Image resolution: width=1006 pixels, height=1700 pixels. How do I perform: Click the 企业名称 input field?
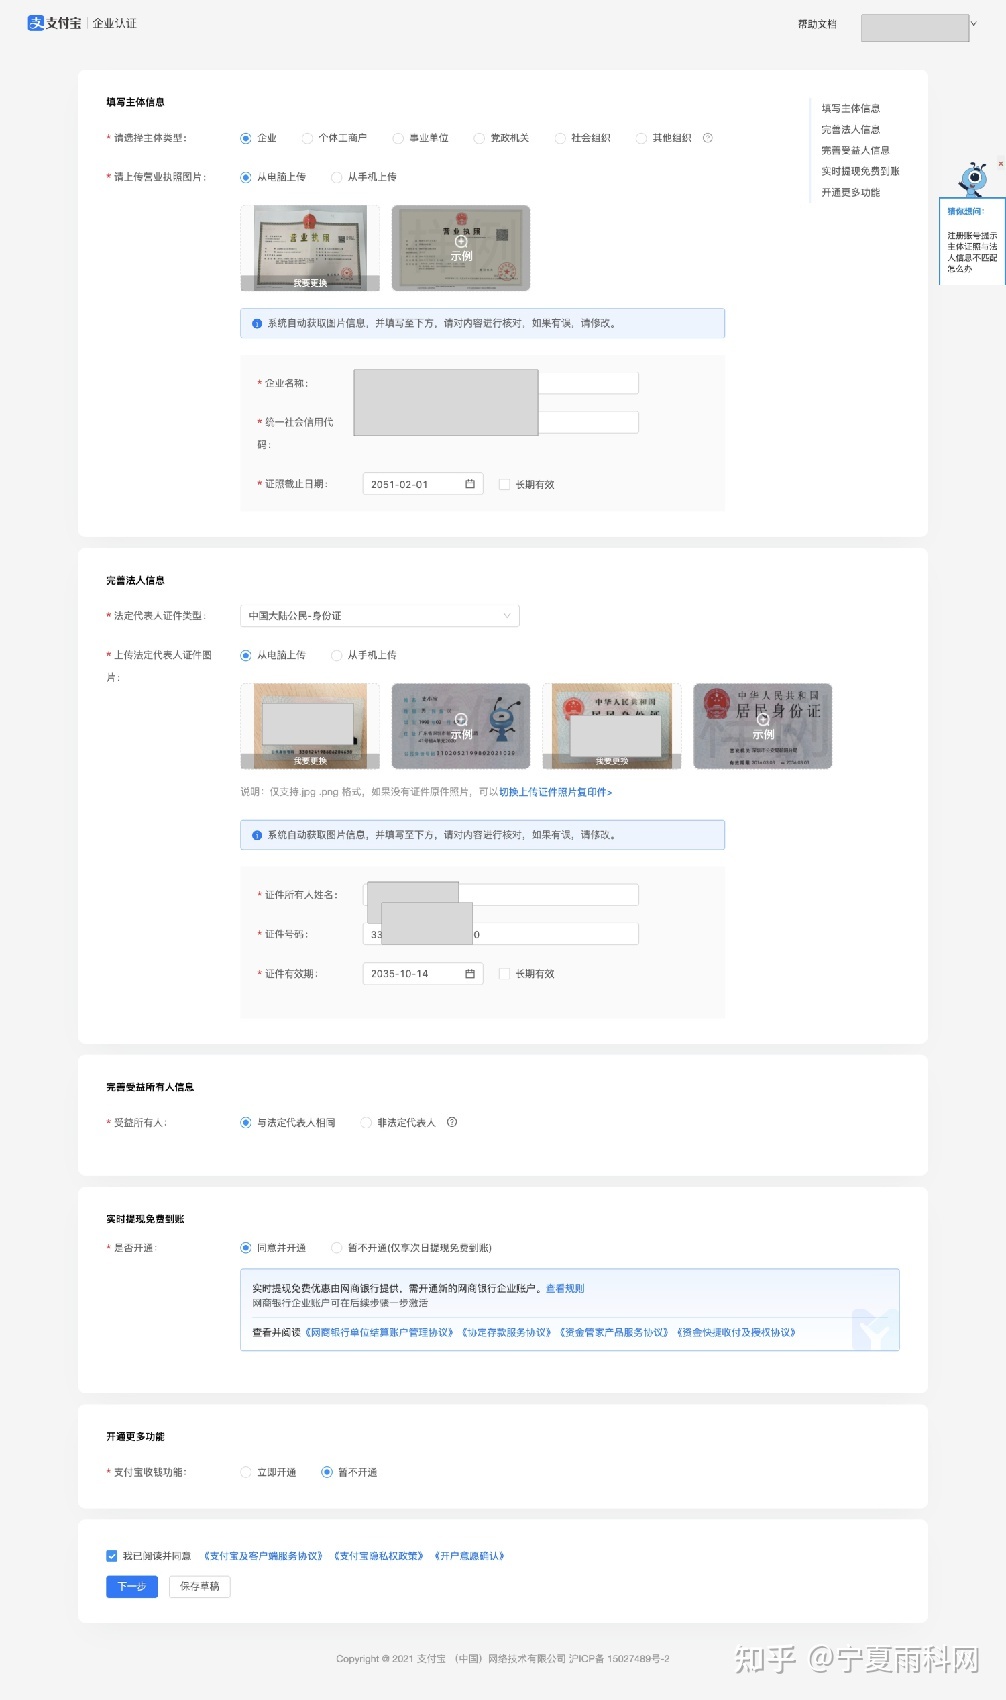588,383
